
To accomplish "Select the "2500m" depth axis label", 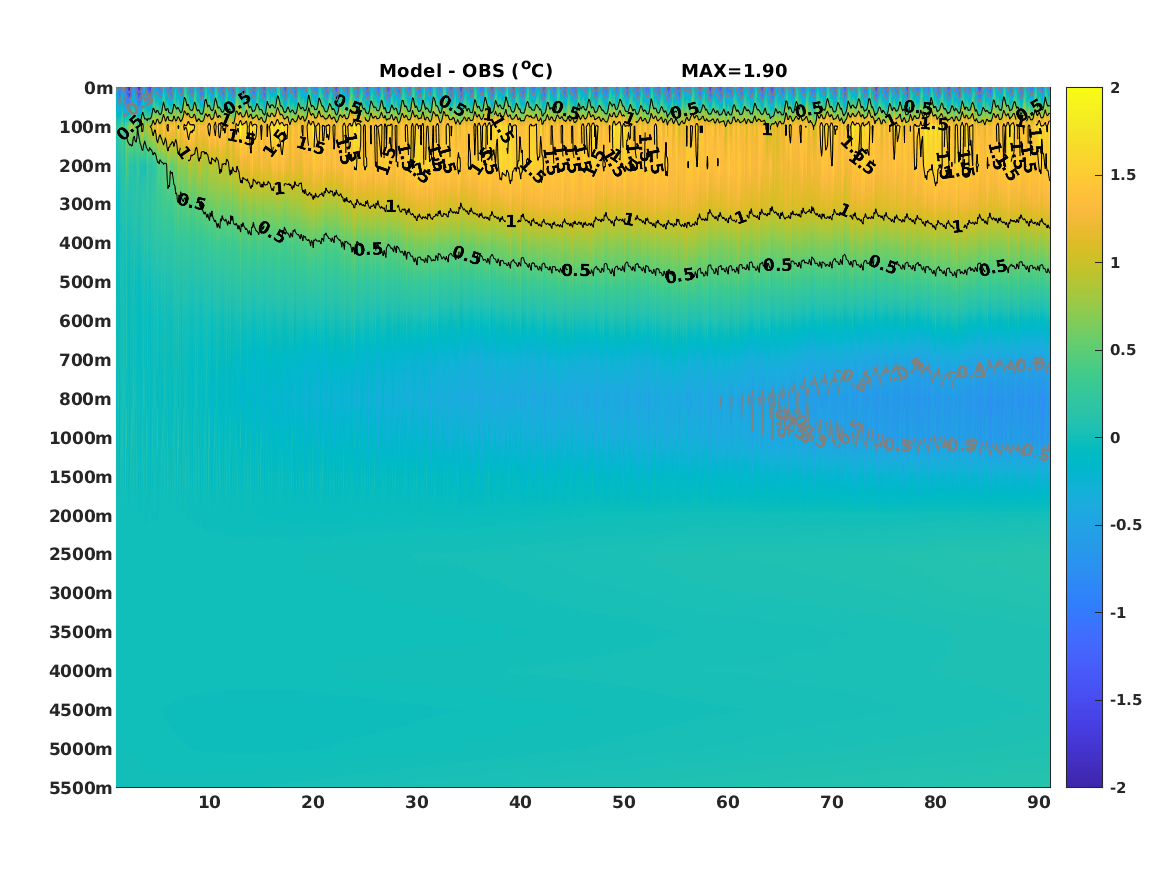I will pos(81,554).
